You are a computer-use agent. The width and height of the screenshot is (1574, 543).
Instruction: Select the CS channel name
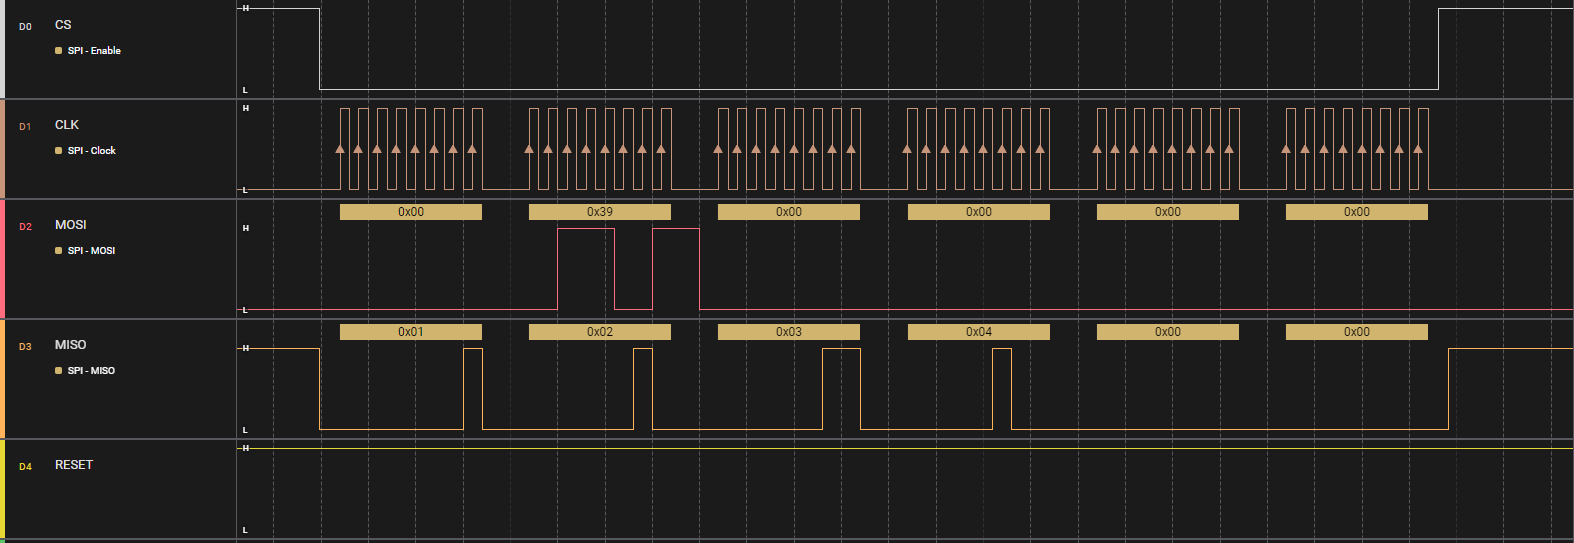pos(63,25)
